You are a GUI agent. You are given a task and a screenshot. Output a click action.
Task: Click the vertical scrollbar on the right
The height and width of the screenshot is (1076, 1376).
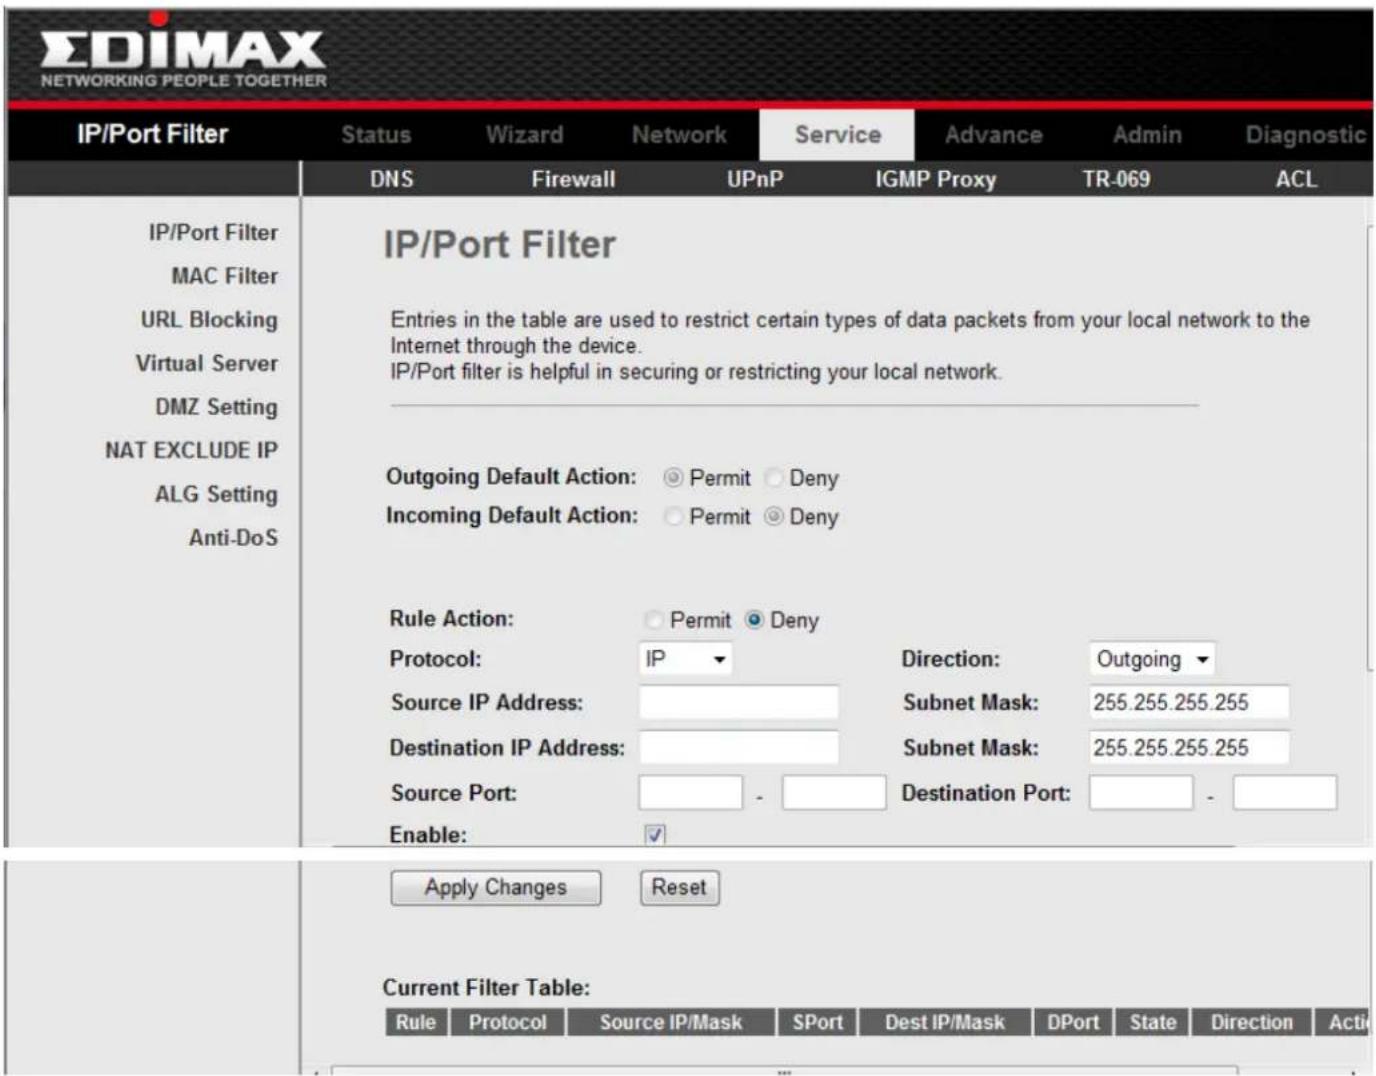click(x=1369, y=448)
